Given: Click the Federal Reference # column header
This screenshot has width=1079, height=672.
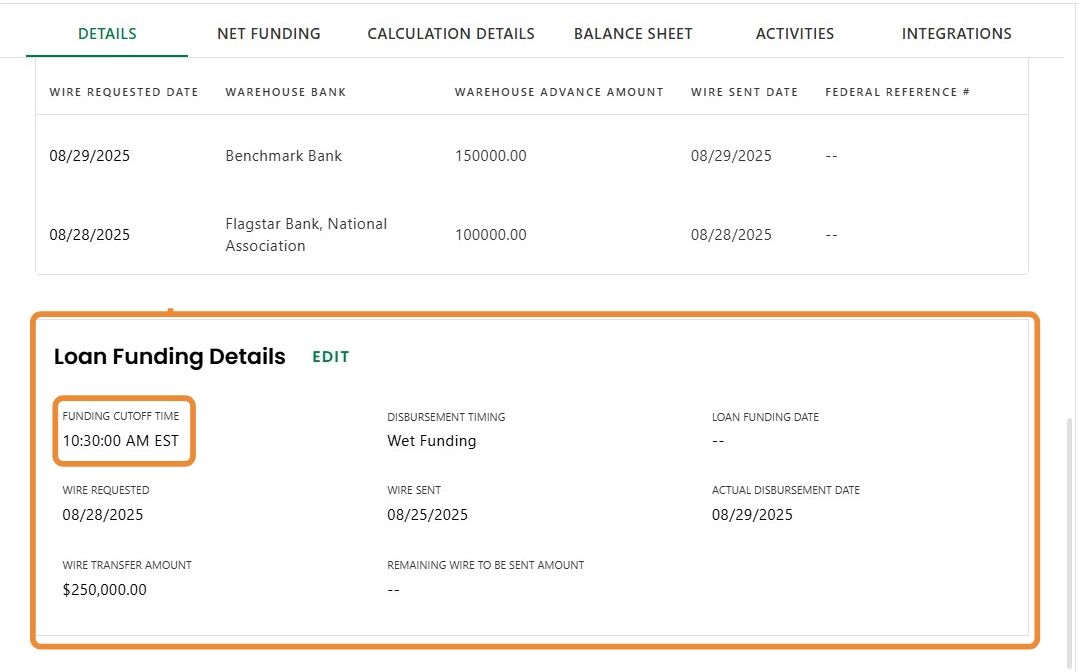Looking at the screenshot, I should pyautogui.click(x=897, y=92).
